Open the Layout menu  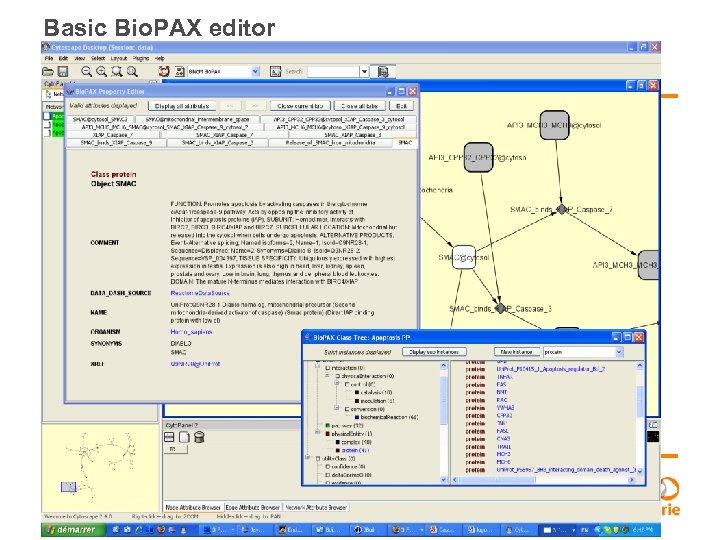pyautogui.click(x=118, y=58)
